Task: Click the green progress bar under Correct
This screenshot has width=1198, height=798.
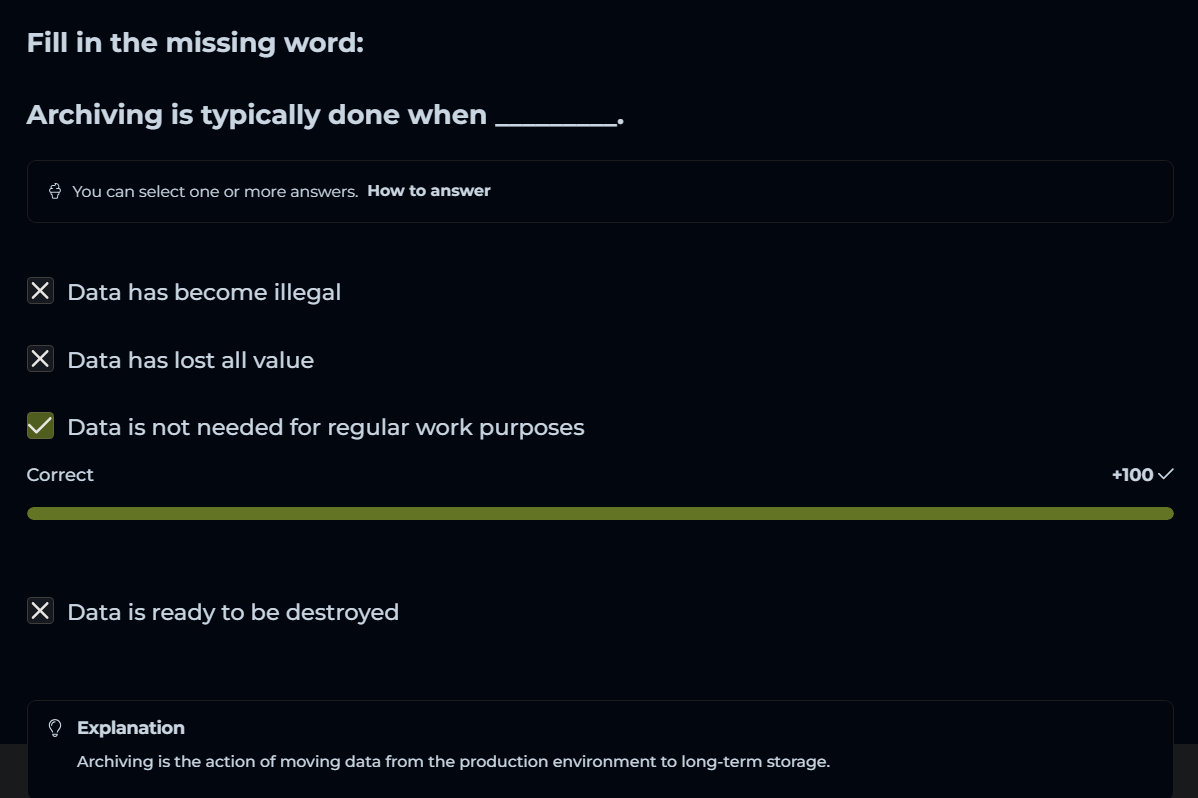Action: coord(600,513)
